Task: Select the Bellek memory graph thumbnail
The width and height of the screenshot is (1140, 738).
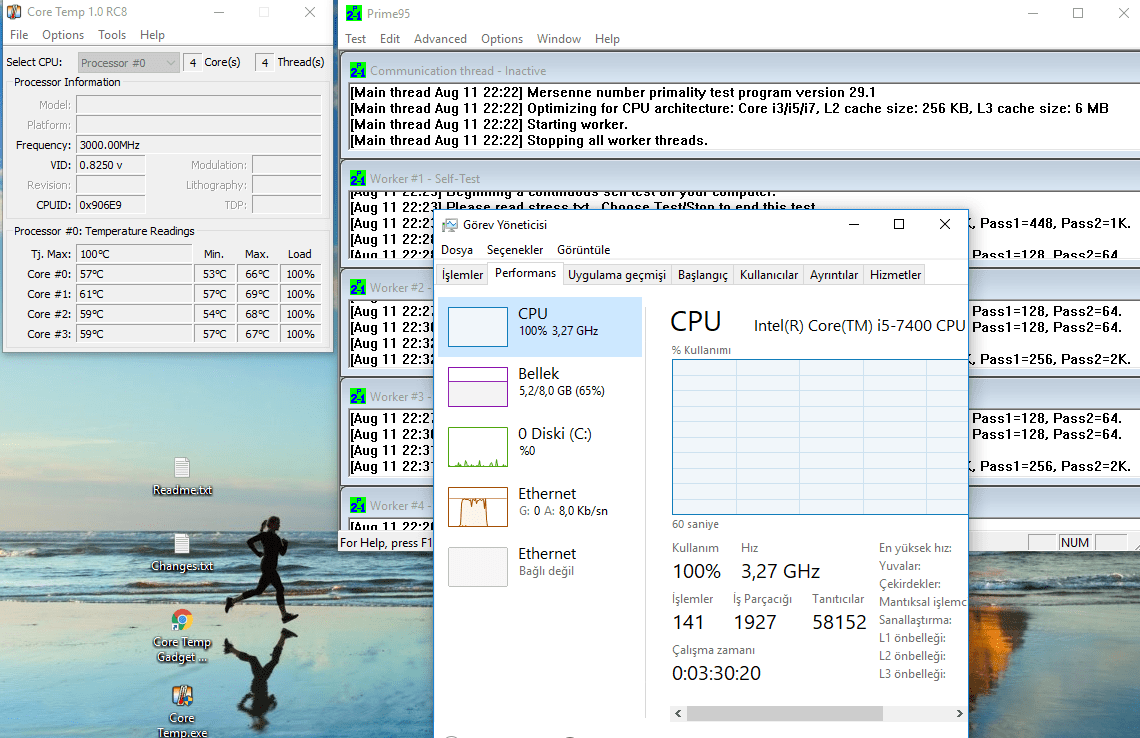Action: pyautogui.click(x=478, y=387)
